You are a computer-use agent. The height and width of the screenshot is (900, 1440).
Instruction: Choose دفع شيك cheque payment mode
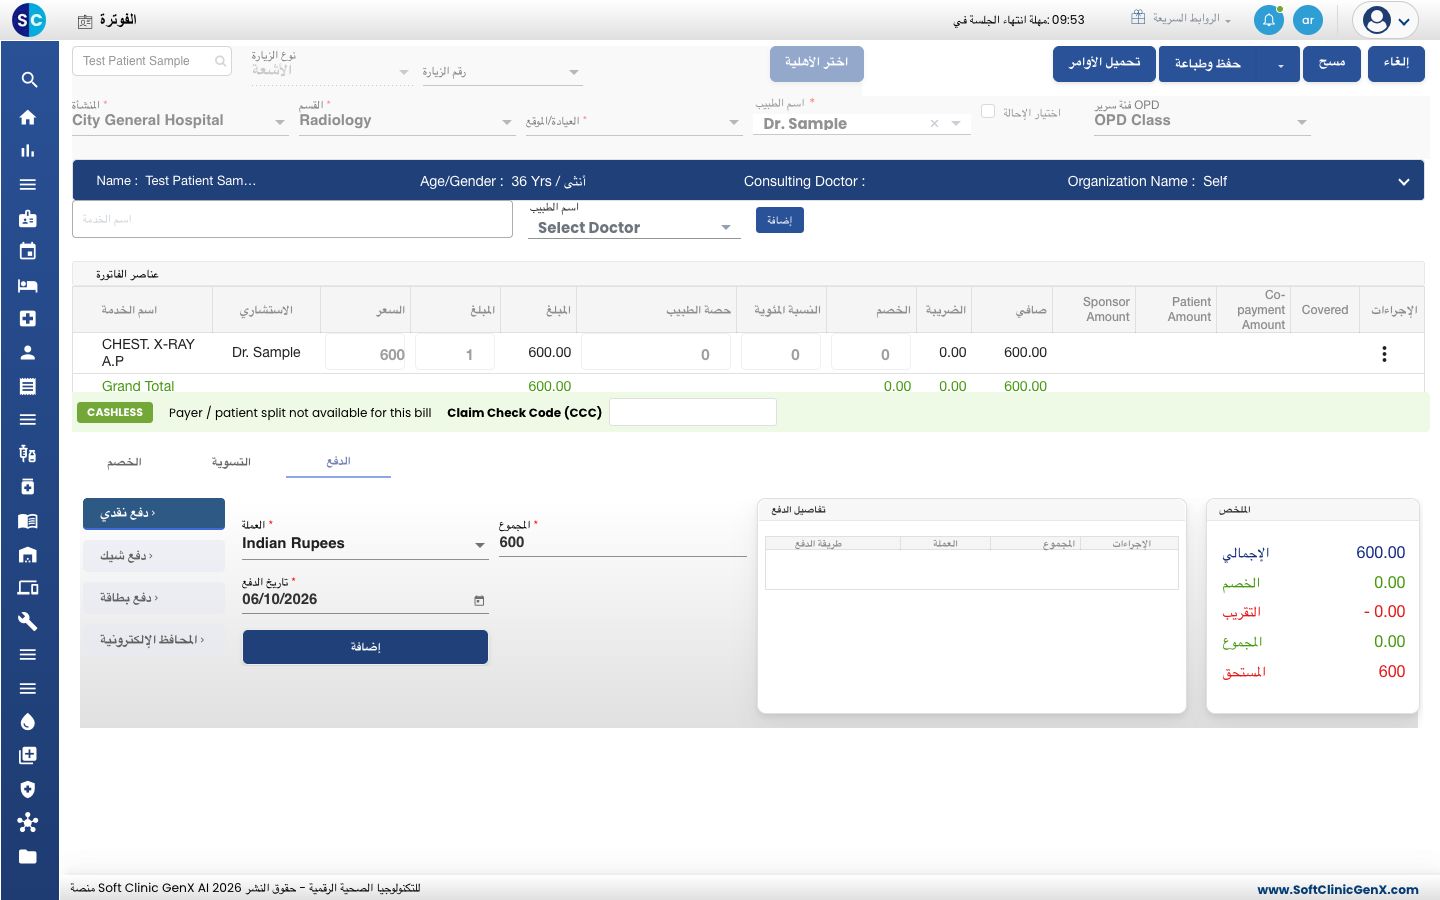[x=154, y=556]
